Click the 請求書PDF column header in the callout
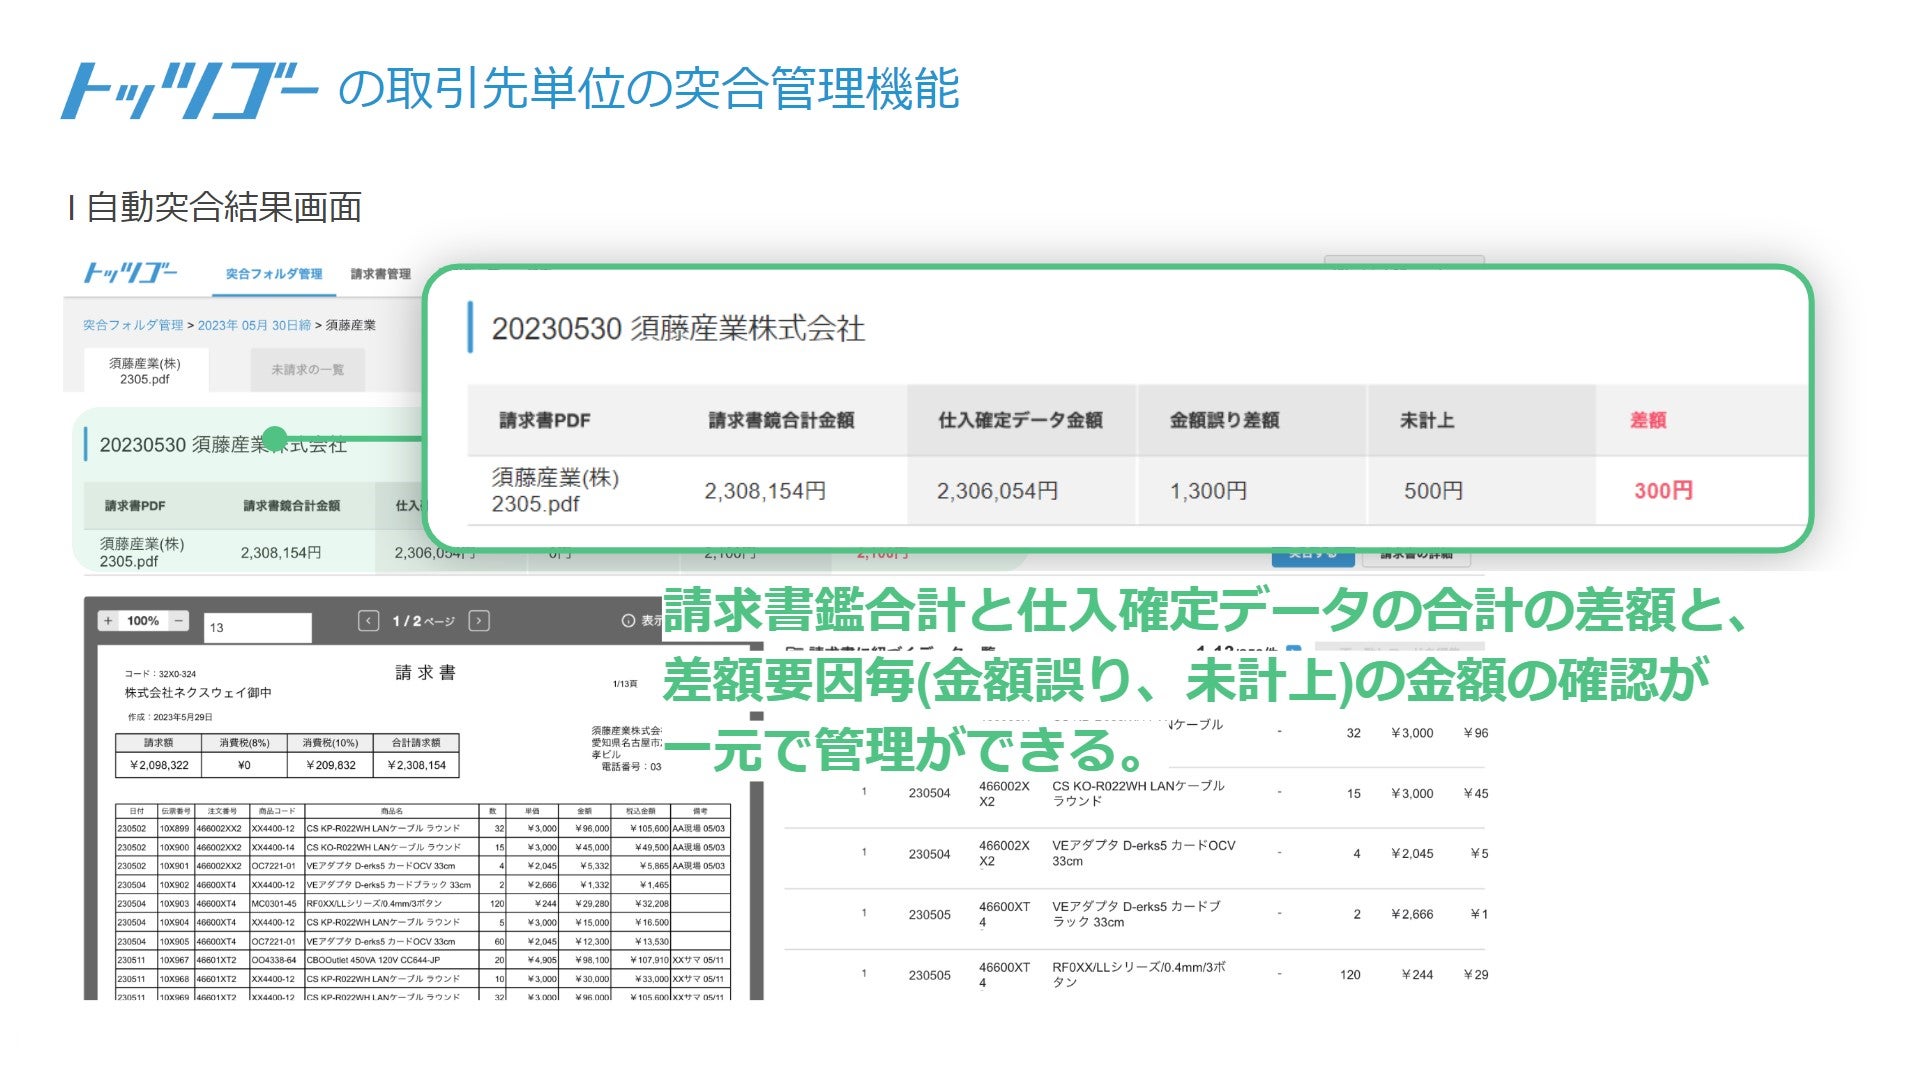The image size is (1909, 1074). [545, 421]
